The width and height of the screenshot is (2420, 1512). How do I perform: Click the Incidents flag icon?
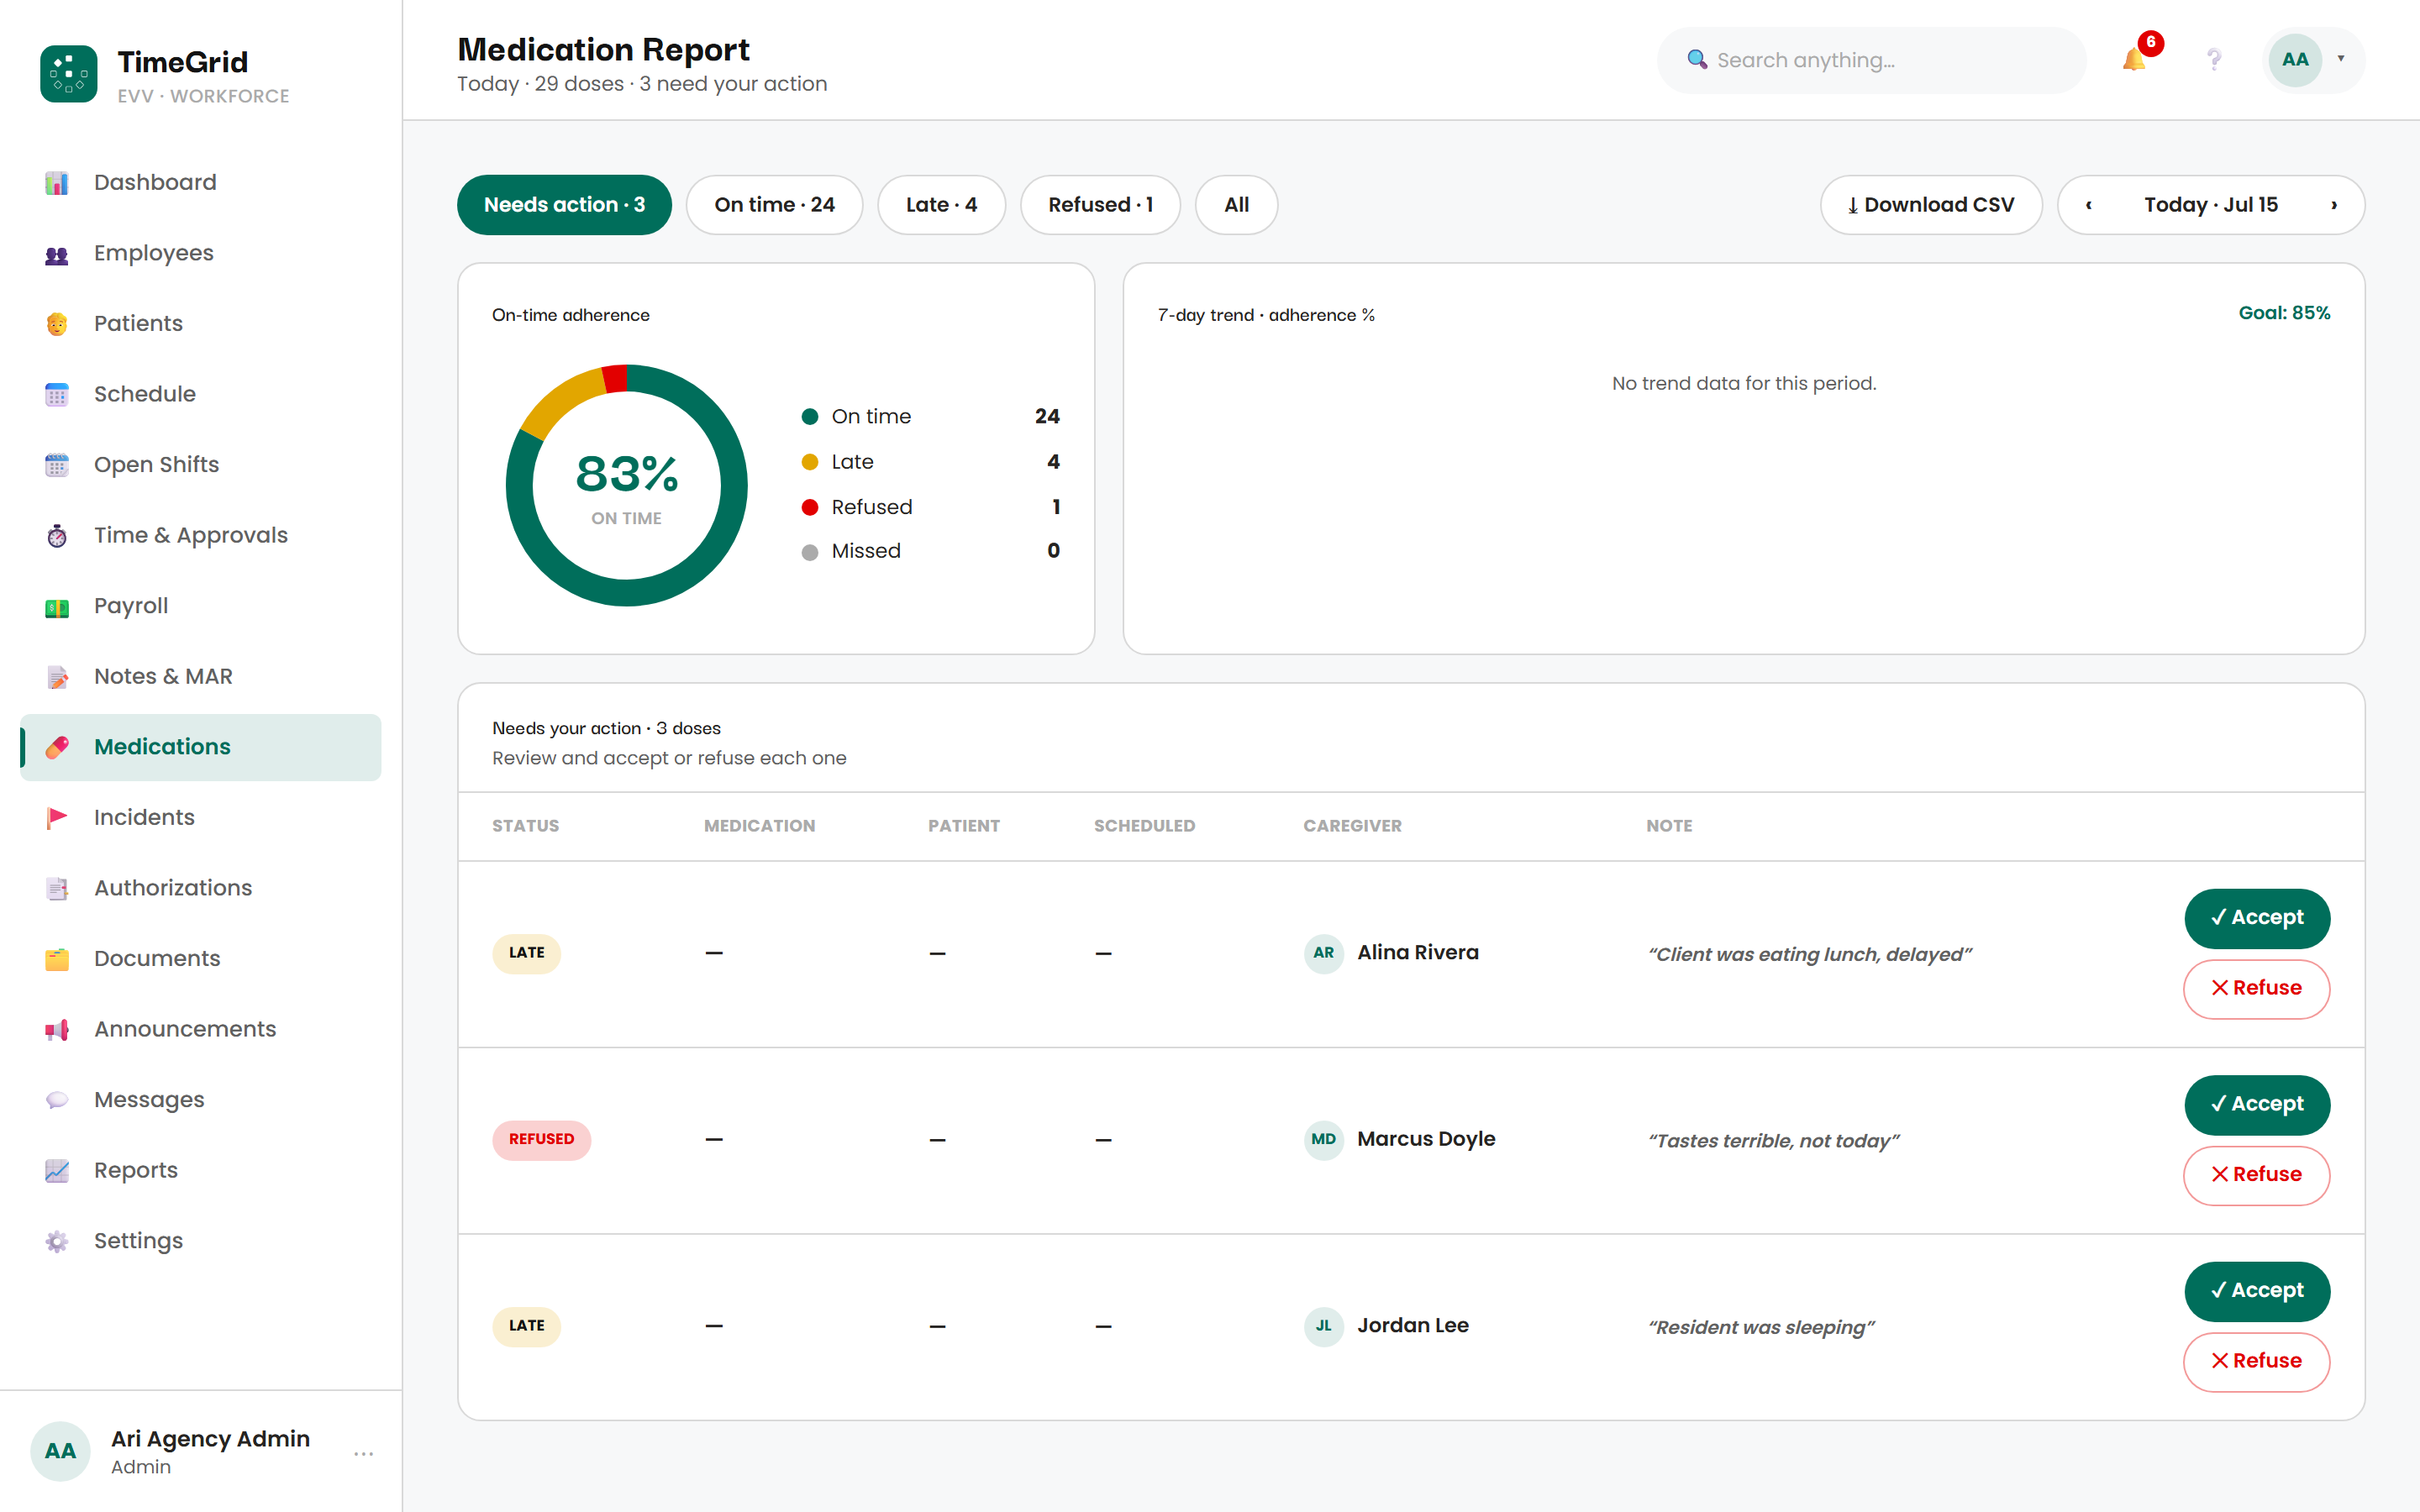click(x=57, y=818)
